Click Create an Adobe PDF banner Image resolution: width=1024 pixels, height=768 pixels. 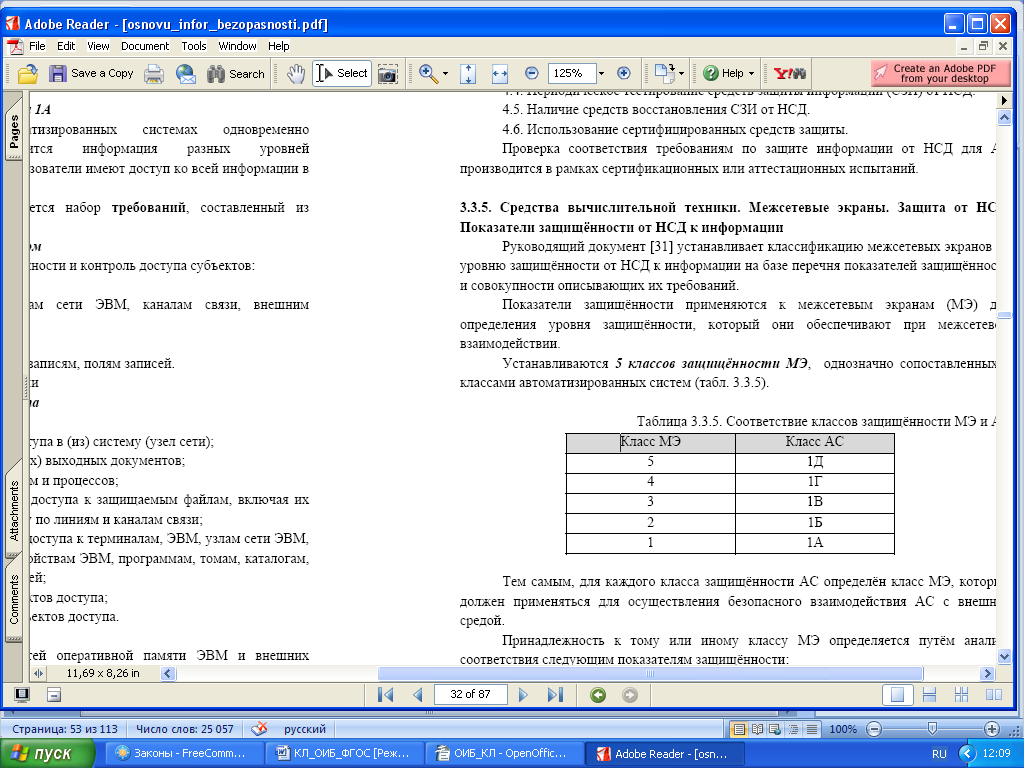pyautogui.click(x=939, y=73)
